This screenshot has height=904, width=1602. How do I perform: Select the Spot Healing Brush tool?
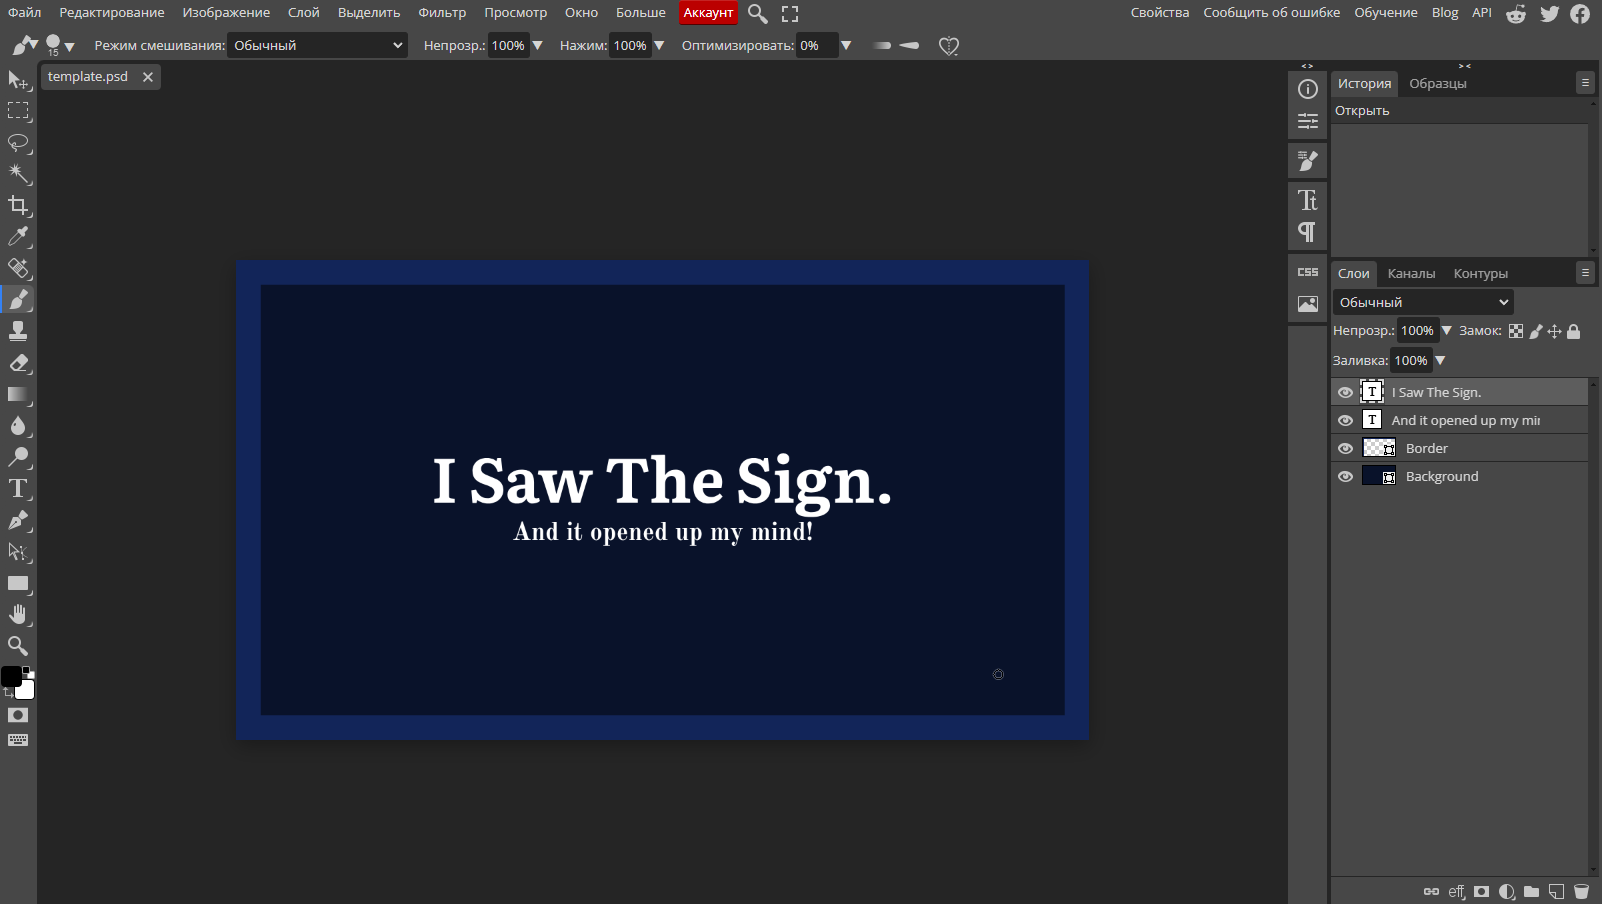click(x=18, y=268)
